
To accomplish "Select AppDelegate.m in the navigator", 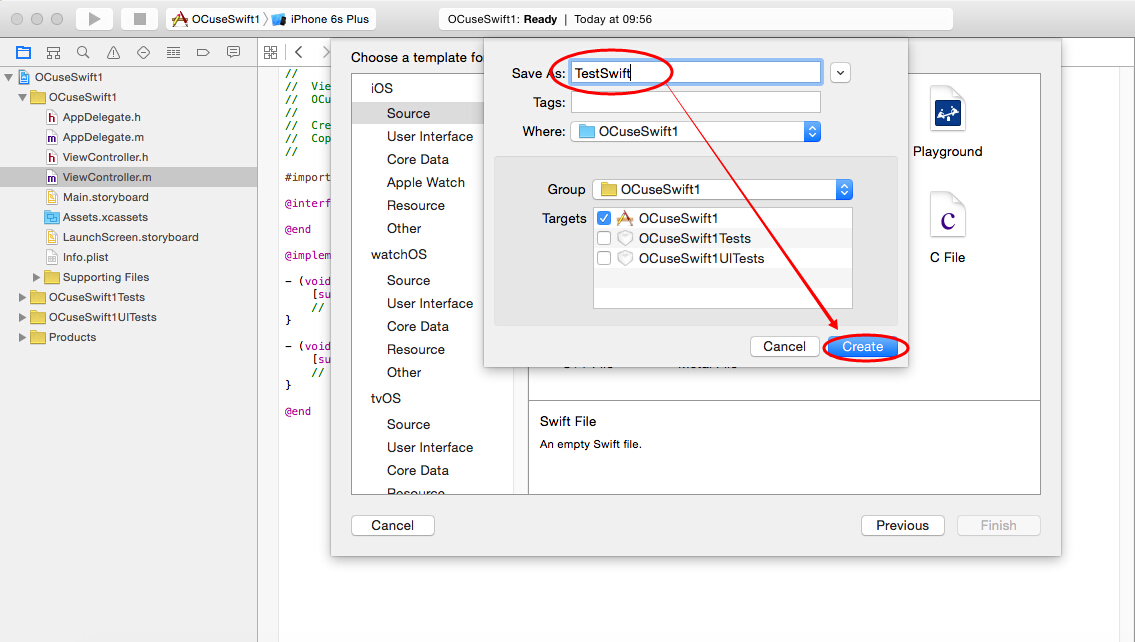I will click(x=103, y=138).
